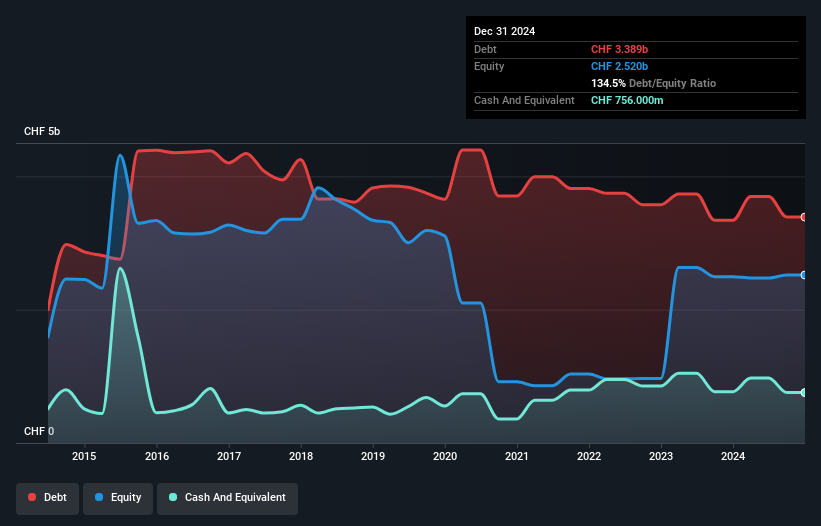Click the 134.5% Debt/Equity Ratio text

point(653,83)
